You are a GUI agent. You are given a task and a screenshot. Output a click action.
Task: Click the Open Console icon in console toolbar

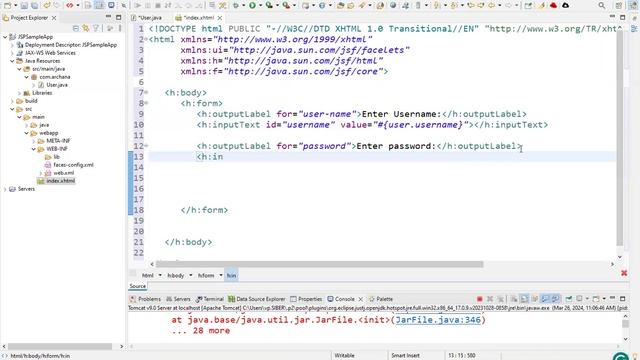(596, 299)
